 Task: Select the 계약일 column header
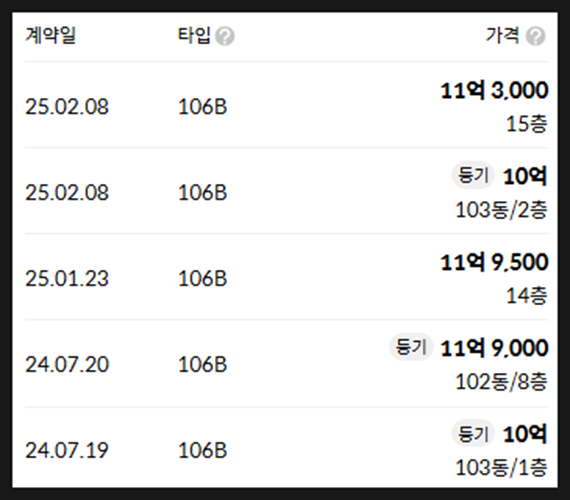pyautogui.click(x=51, y=36)
